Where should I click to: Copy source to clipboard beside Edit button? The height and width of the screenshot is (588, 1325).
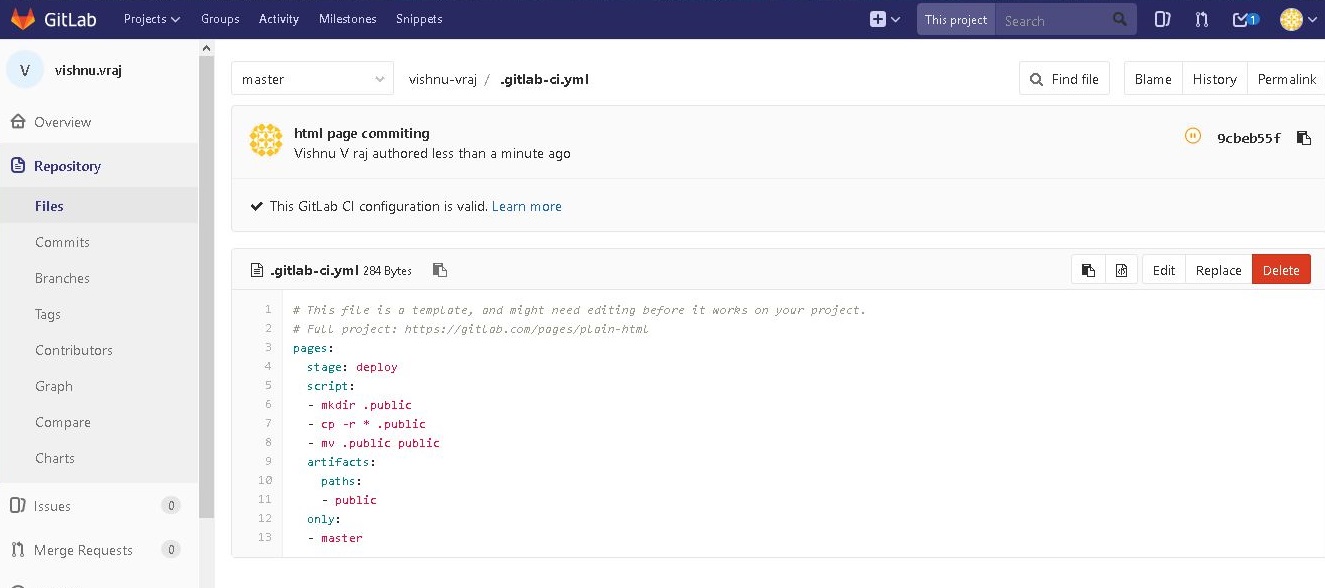(x=1088, y=270)
